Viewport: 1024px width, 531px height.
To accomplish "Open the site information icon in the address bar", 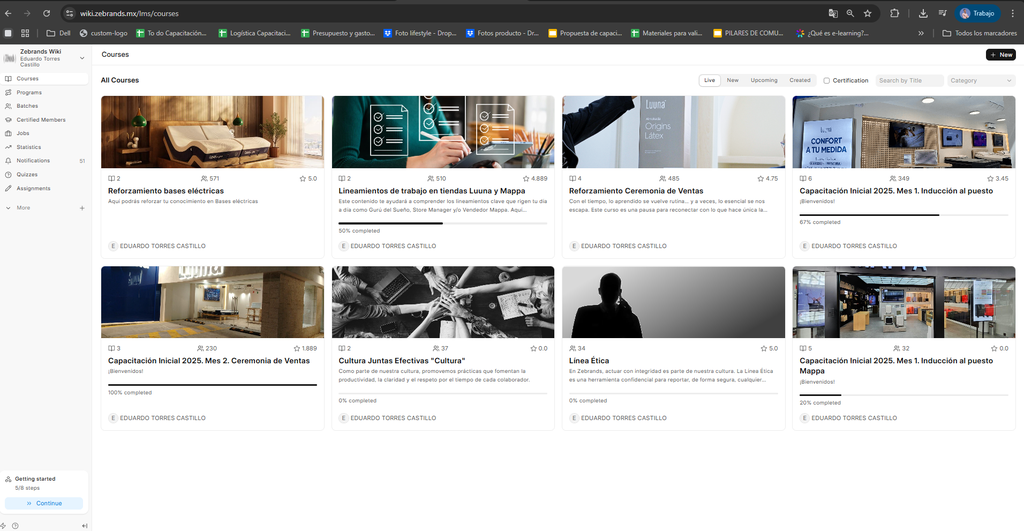I will pyautogui.click(x=69, y=13).
